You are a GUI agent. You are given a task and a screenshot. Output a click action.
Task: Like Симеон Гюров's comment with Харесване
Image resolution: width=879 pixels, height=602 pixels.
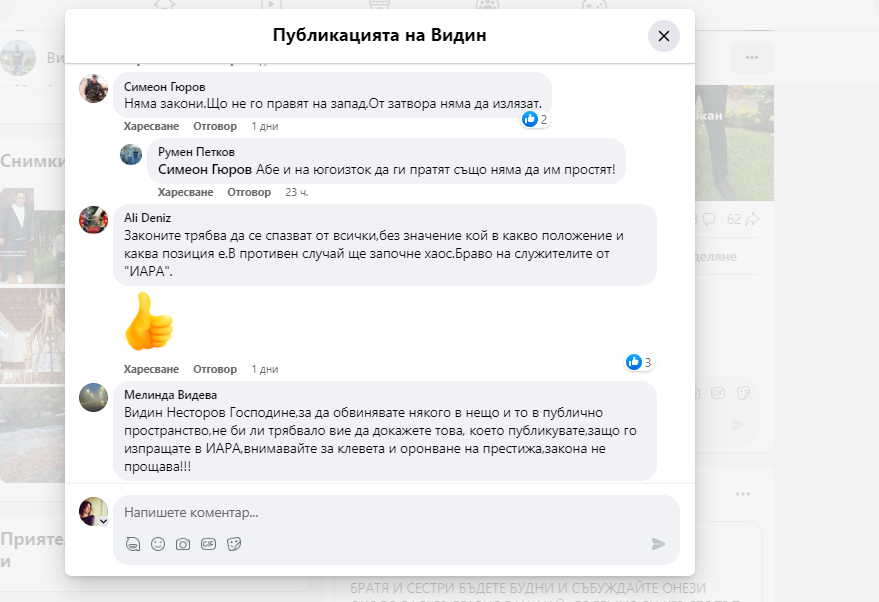click(x=151, y=127)
